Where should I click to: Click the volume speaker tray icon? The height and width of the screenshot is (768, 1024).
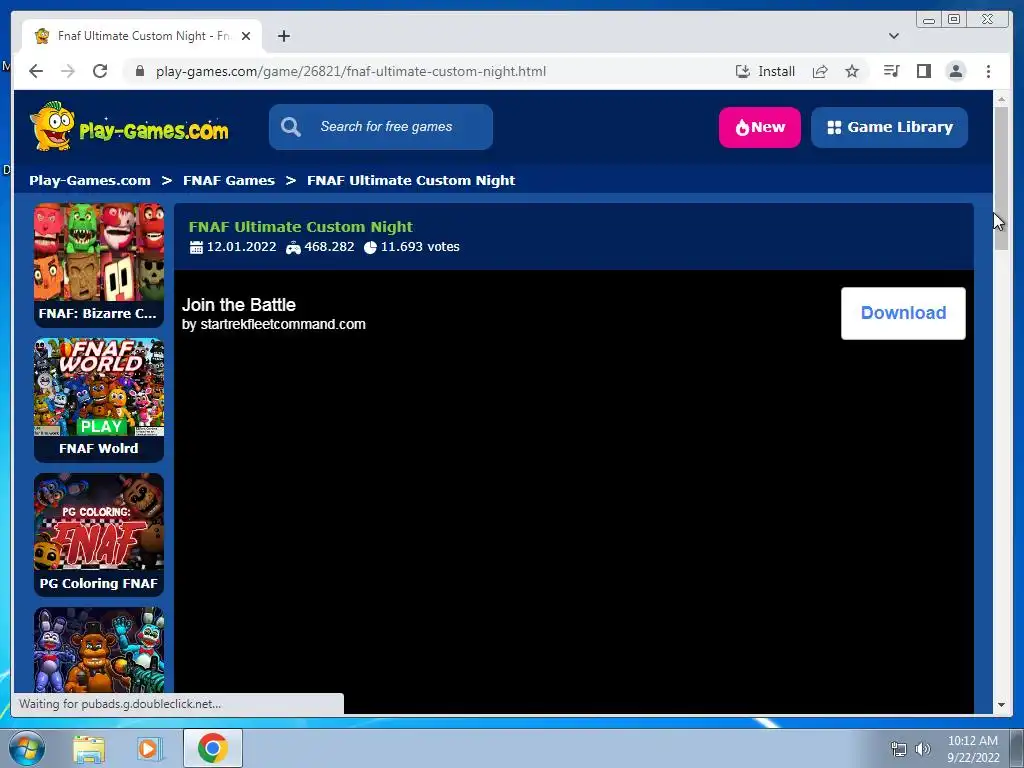pos(923,749)
